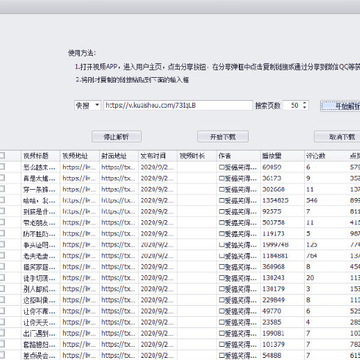
Task: Select the video URL cell in 101379 plays row
Action: coord(80,344)
